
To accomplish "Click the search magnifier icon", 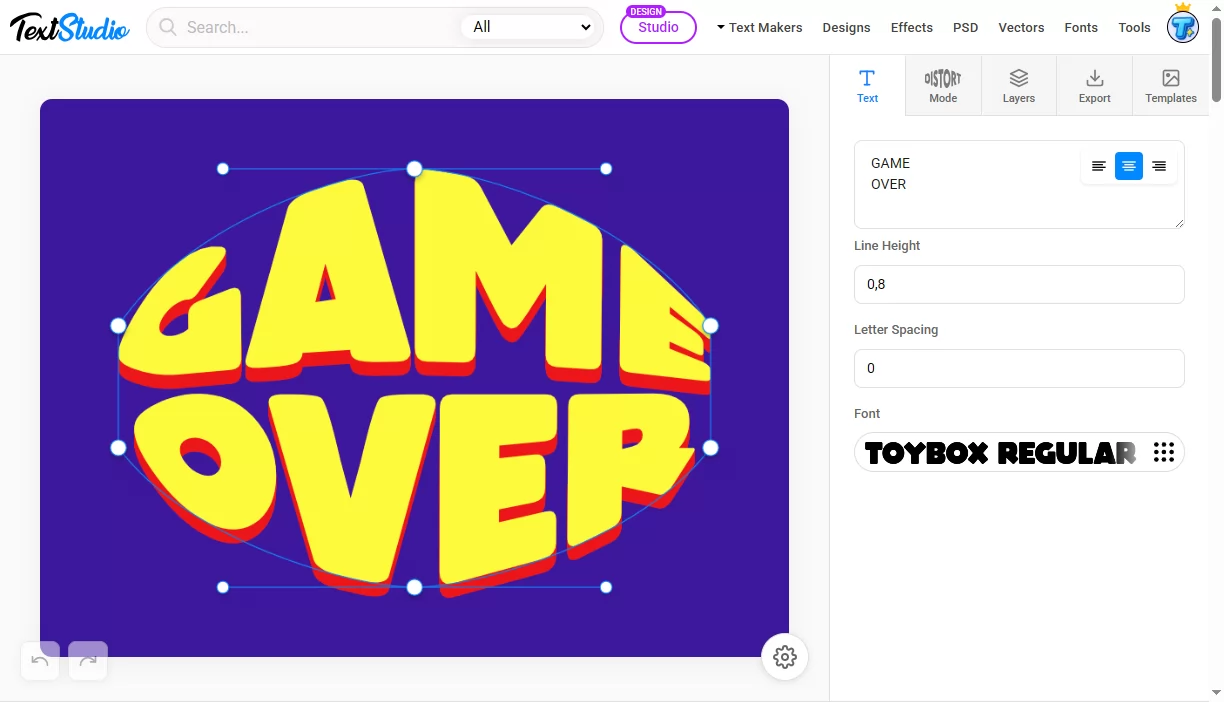I will pyautogui.click(x=168, y=27).
